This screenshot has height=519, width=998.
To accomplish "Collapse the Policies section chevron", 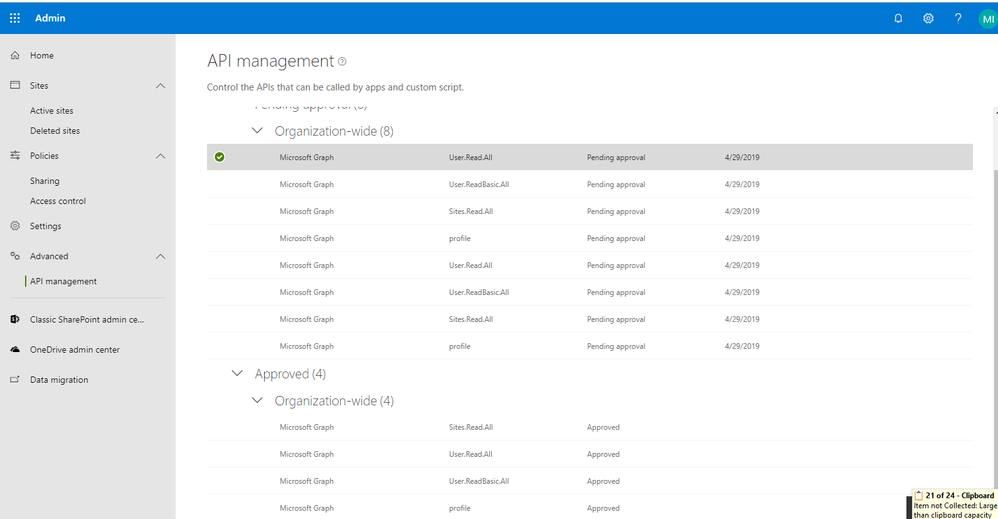I will (x=160, y=156).
